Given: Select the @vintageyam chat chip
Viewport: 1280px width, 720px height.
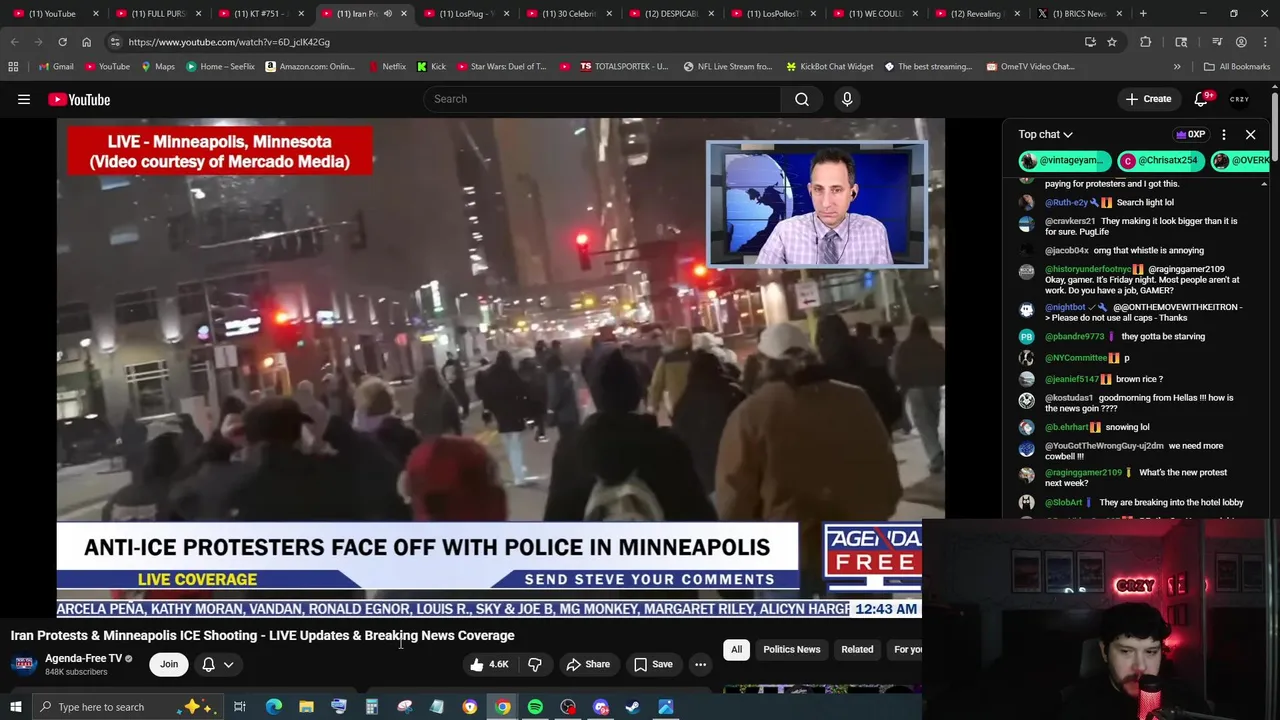Looking at the screenshot, I should tap(1064, 160).
